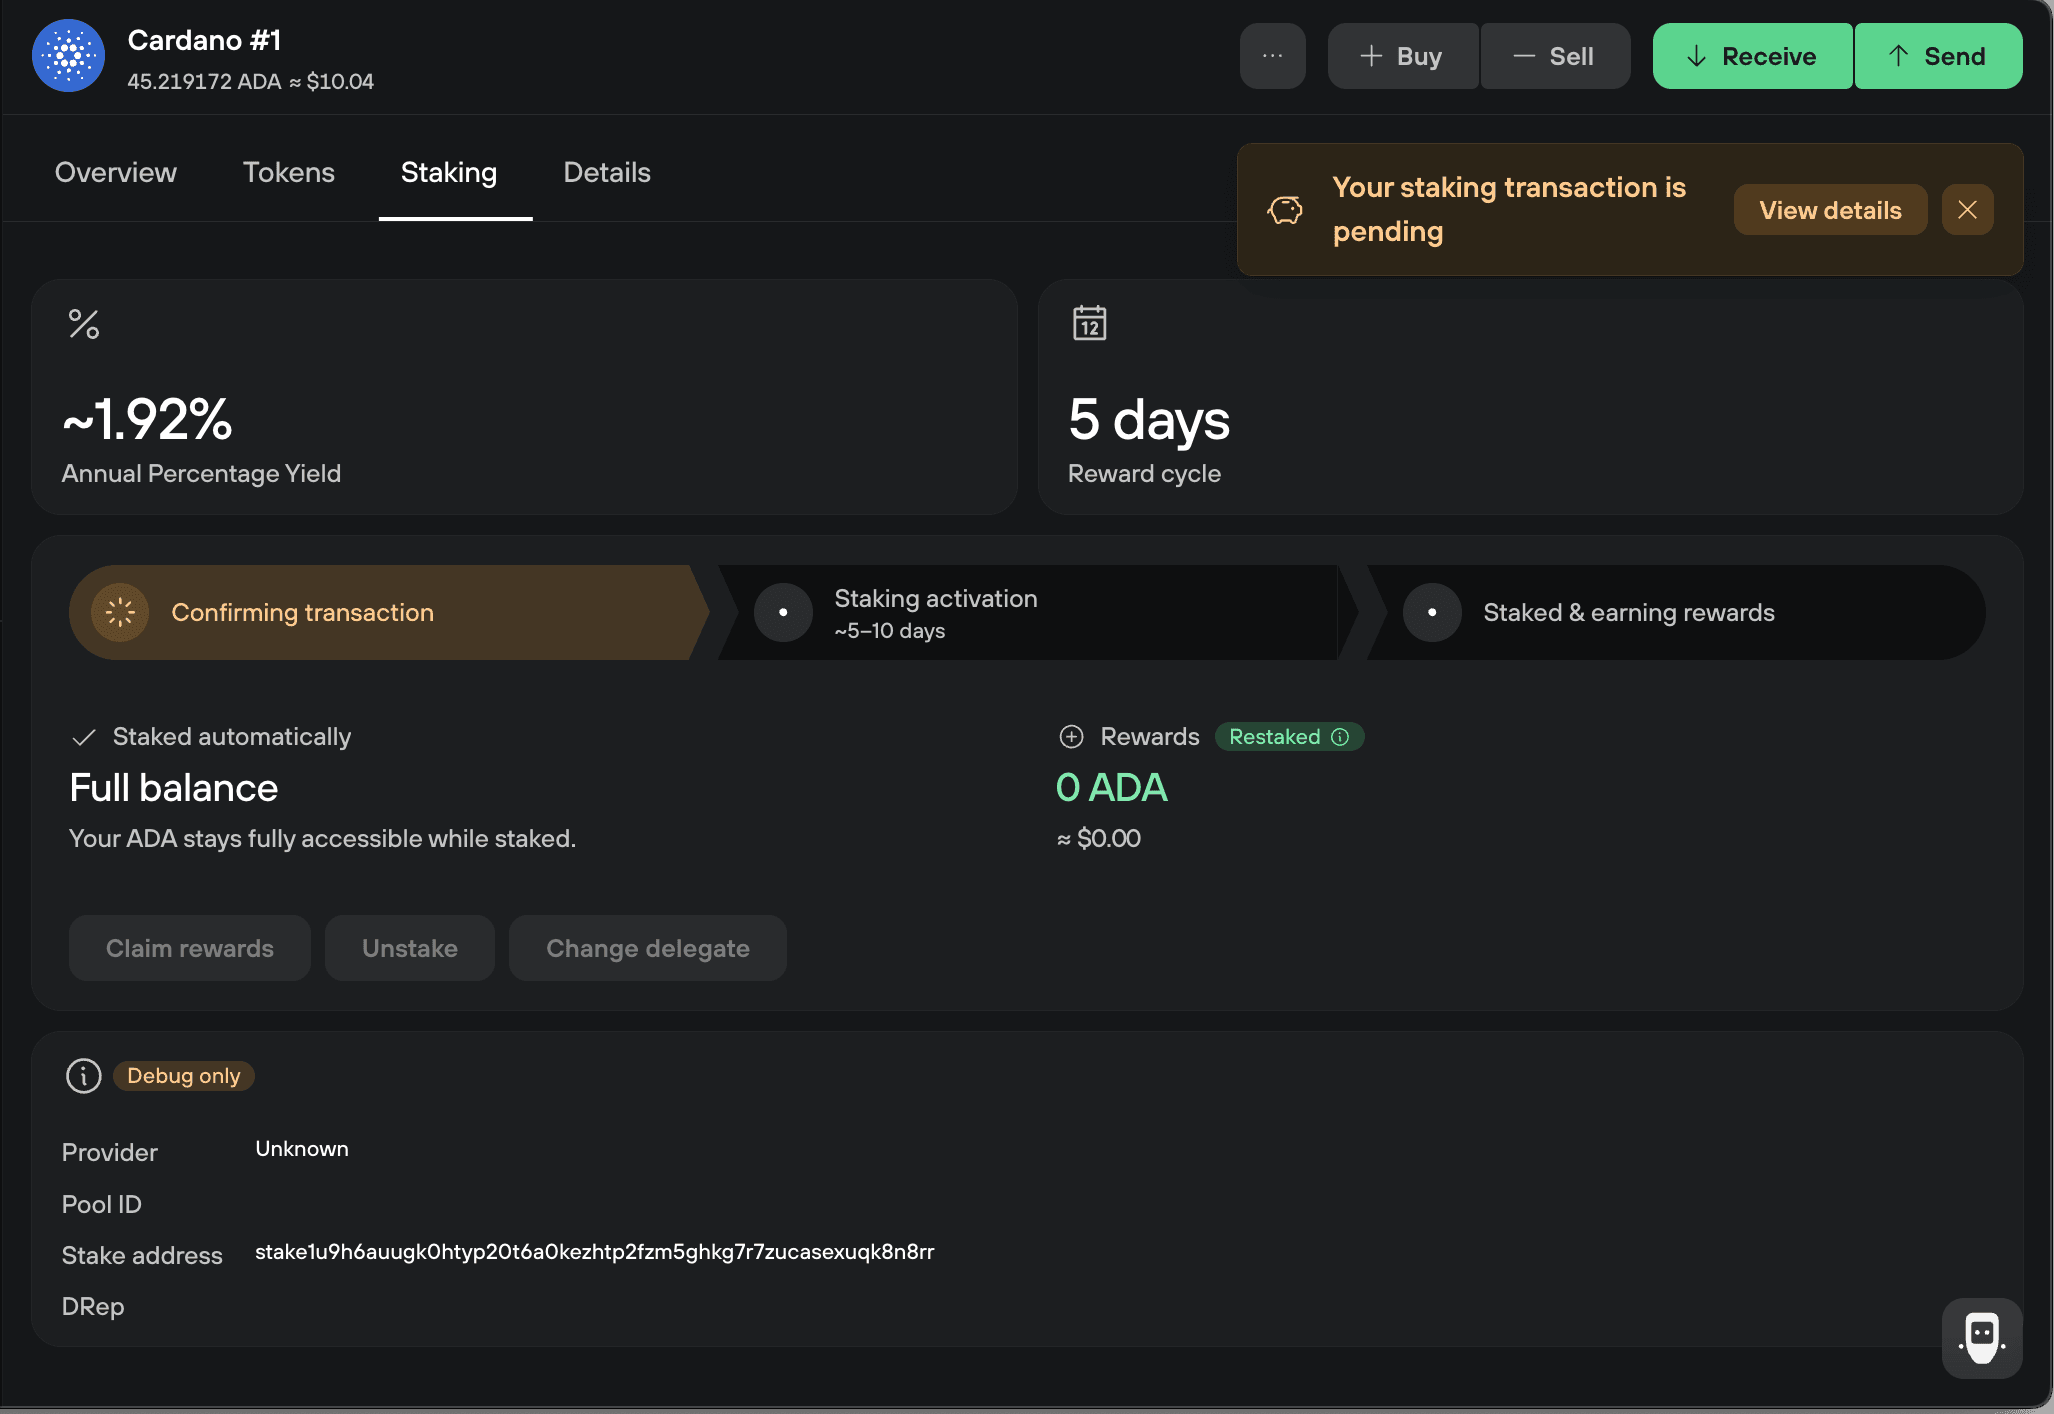Click the Debug only label badge

click(184, 1076)
